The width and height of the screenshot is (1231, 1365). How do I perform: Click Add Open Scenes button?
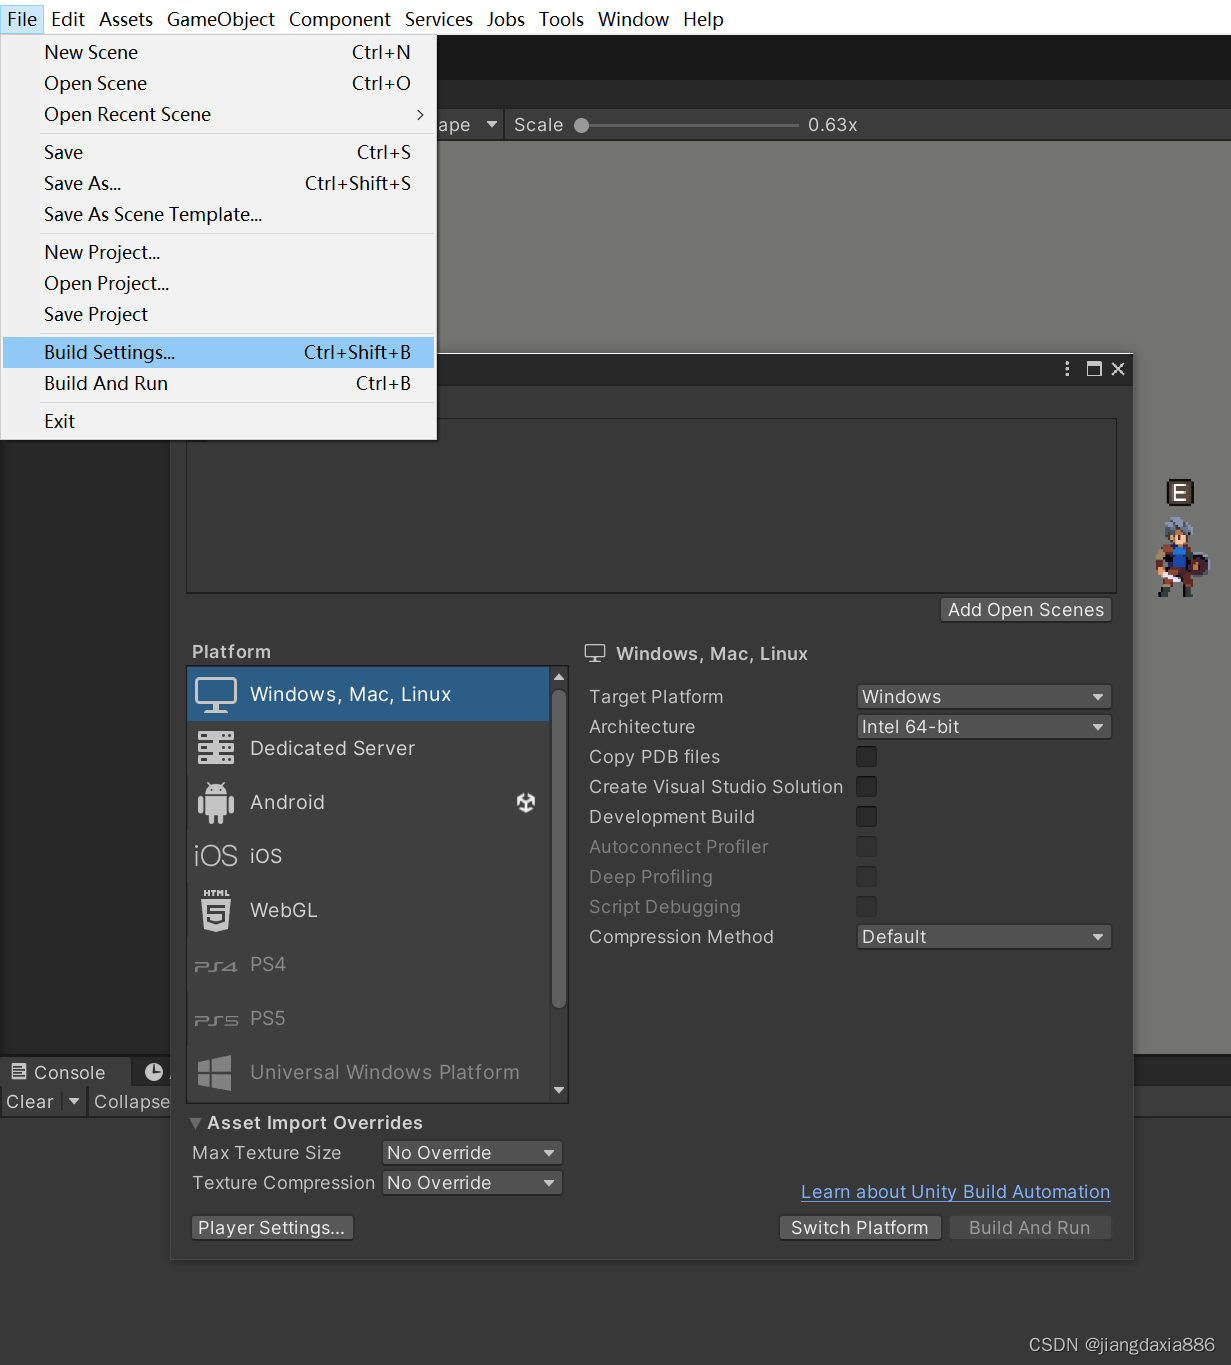point(1026,610)
